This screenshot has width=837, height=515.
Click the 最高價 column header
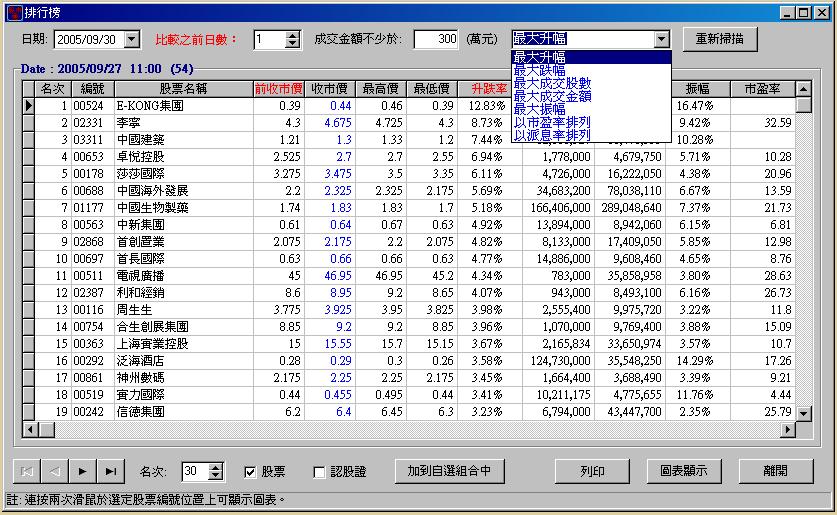pyautogui.click(x=381, y=89)
